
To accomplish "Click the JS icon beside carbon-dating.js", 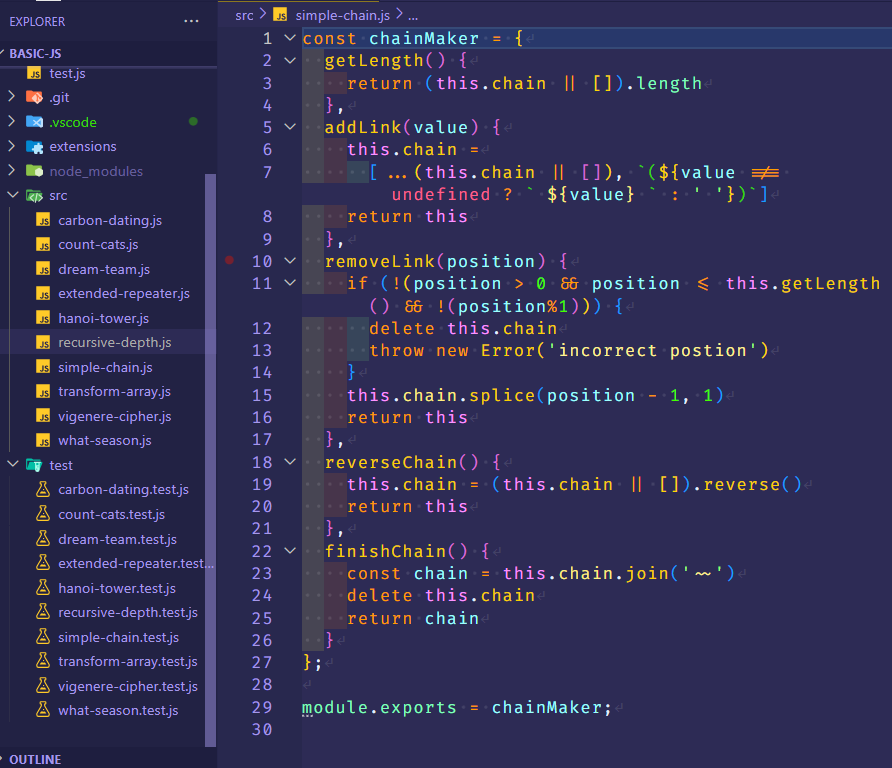I will click(x=43, y=220).
